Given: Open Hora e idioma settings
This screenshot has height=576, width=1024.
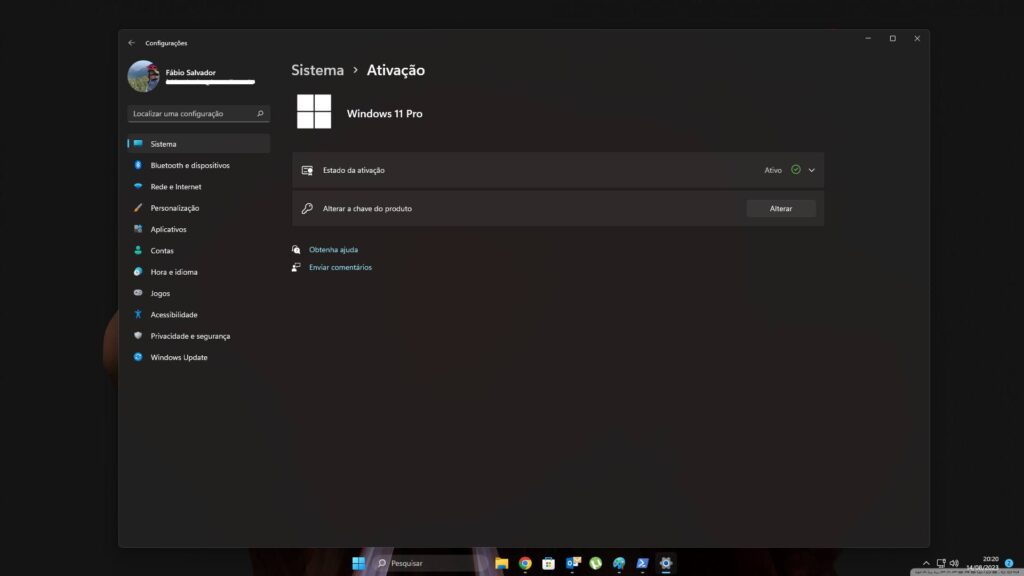Looking at the screenshot, I should click(x=199, y=272).
